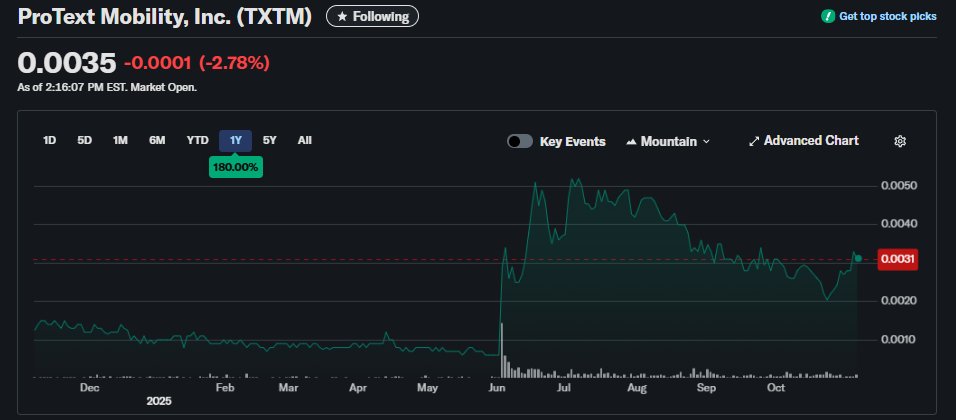Select the YTD time range

click(198, 141)
